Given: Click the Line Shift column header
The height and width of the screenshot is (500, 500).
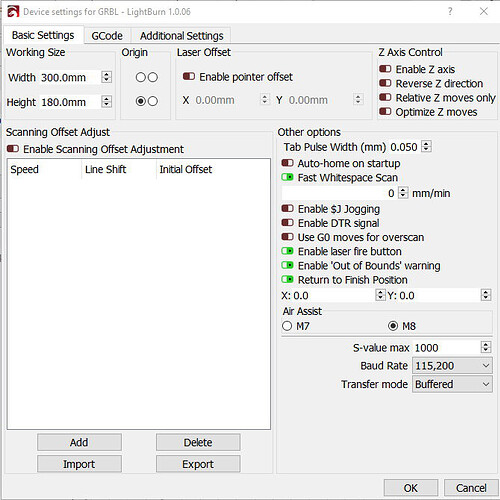Looking at the screenshot, I should click(x=119, y=169).
